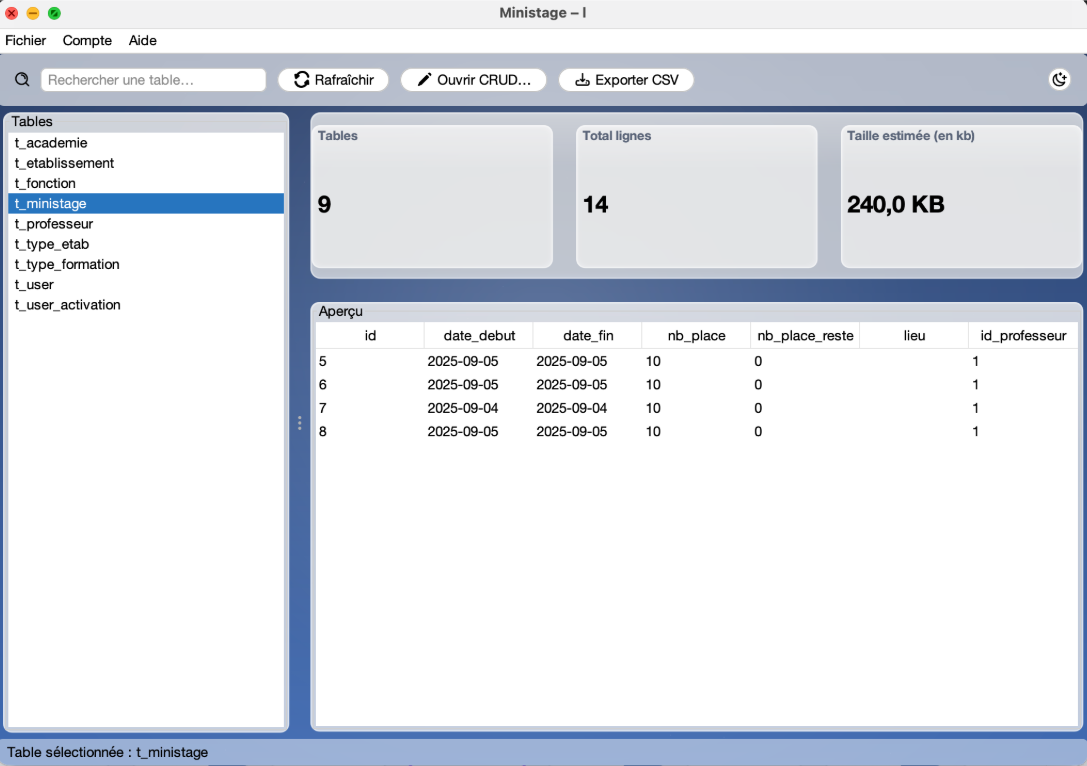The image size is (1087, 766).
Task: Toggle dark mode moon icon
Action: point(1059,80)
